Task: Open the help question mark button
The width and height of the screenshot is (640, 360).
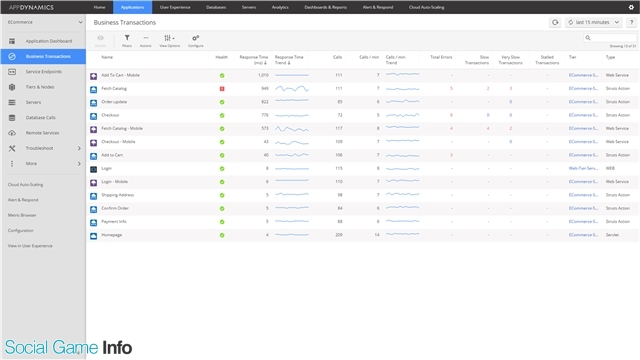Action: click(x=631, y=22)
